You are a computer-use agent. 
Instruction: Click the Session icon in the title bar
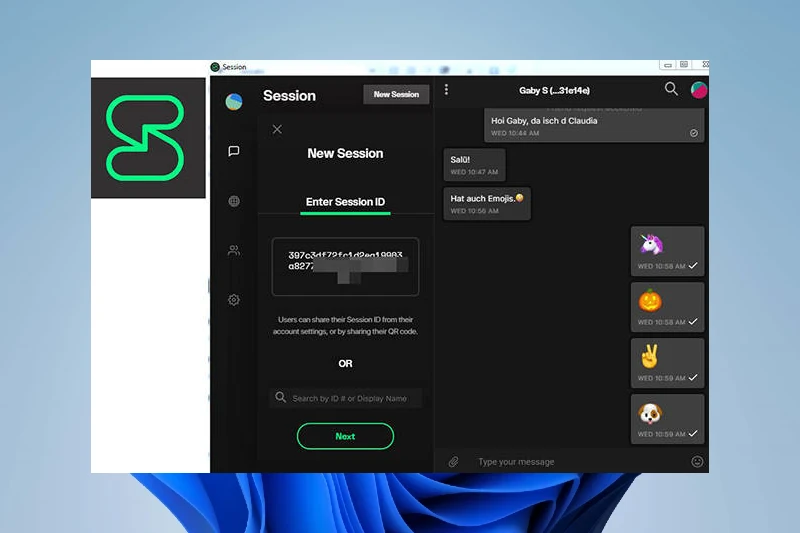click(x=215, y=67)
